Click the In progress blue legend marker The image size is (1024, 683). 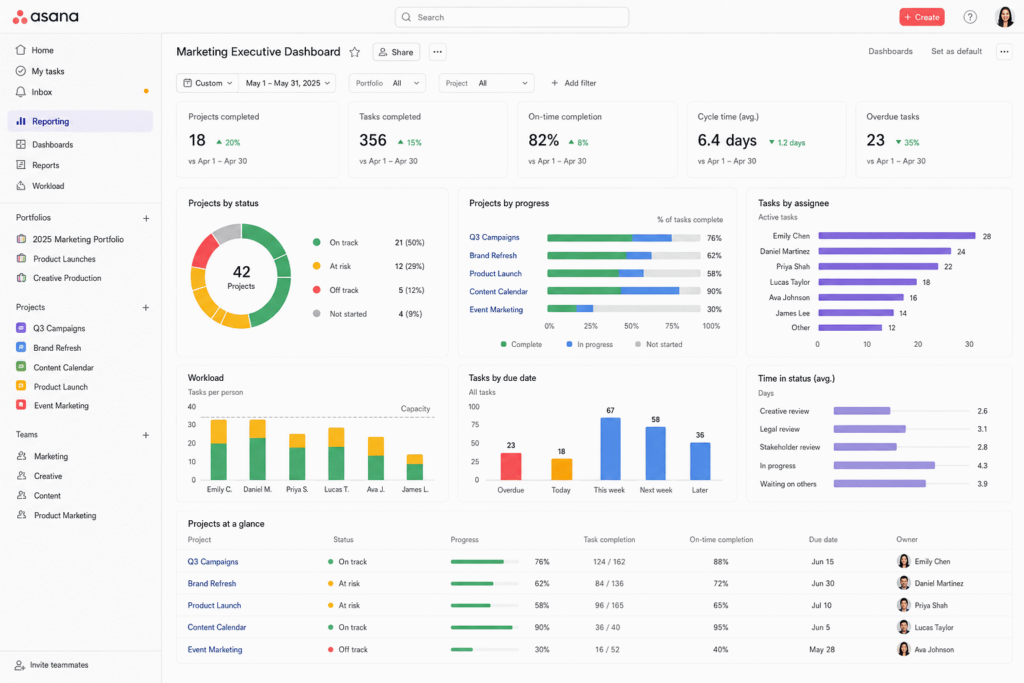tap(569, 344)
